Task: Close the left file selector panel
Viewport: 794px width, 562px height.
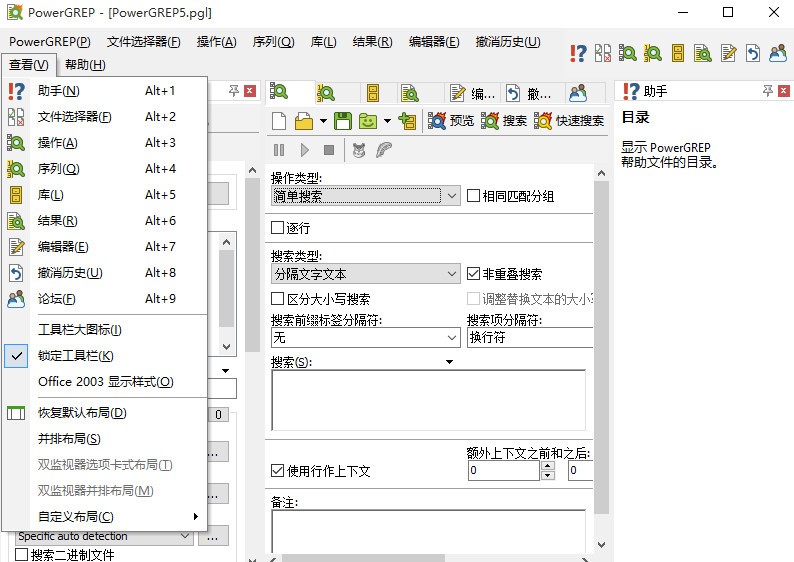Action: click(250, 91)
